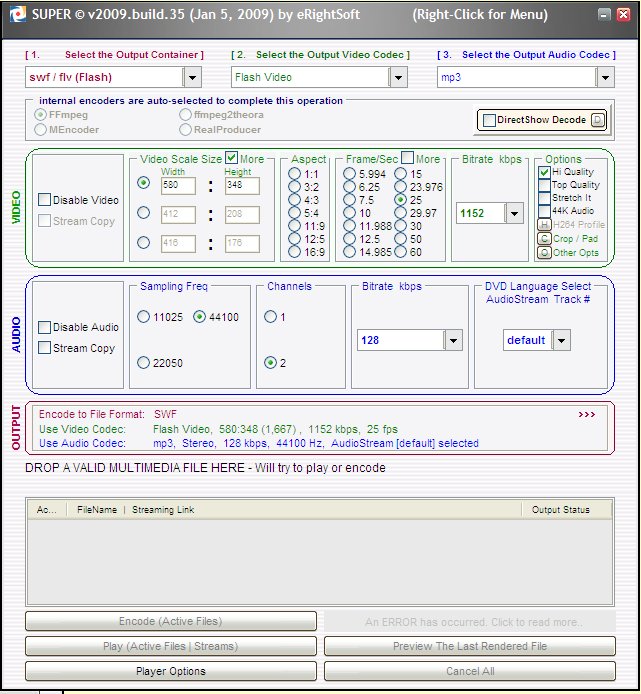Open the AudioStream Track default dropdown
The width and height of the screenshot is (641, 694).
pos(561,340)
